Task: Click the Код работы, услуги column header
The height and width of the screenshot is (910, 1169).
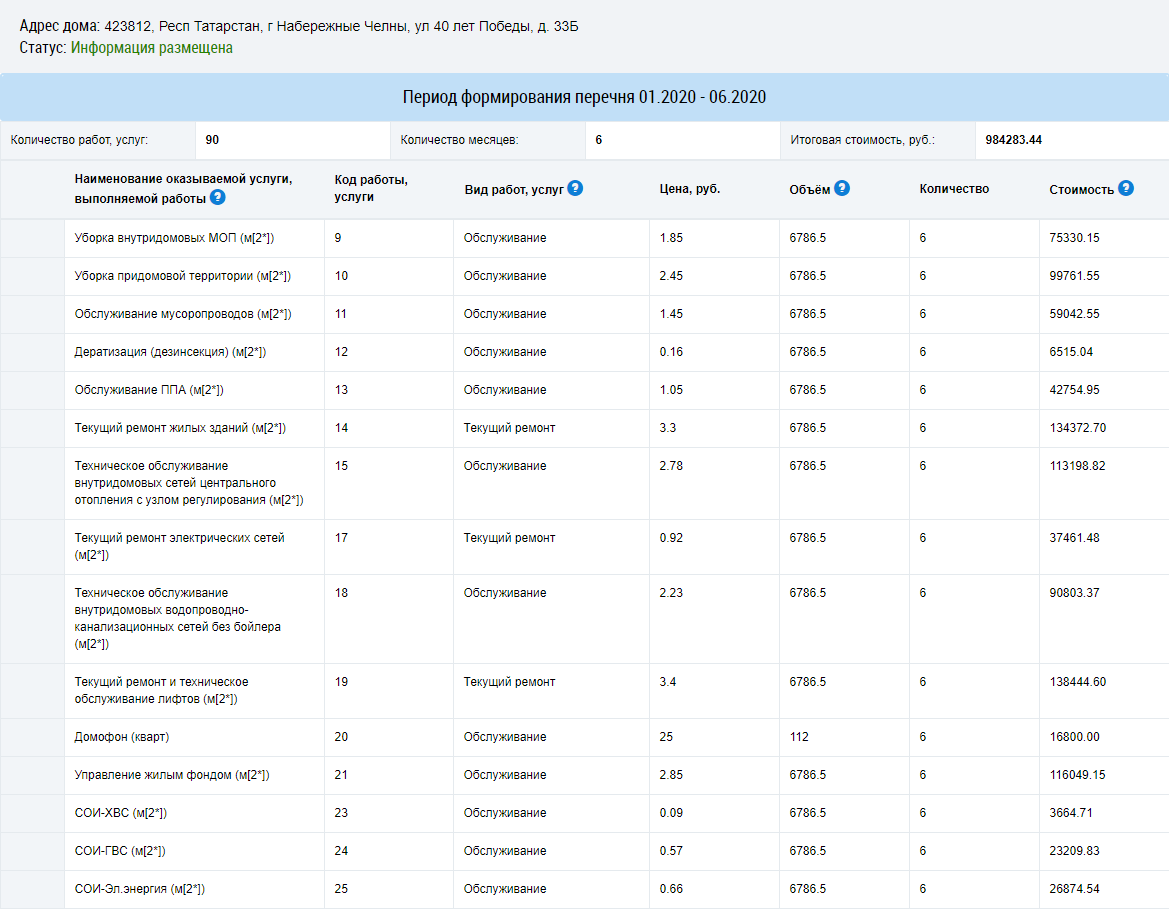Action: coord(371,189)
